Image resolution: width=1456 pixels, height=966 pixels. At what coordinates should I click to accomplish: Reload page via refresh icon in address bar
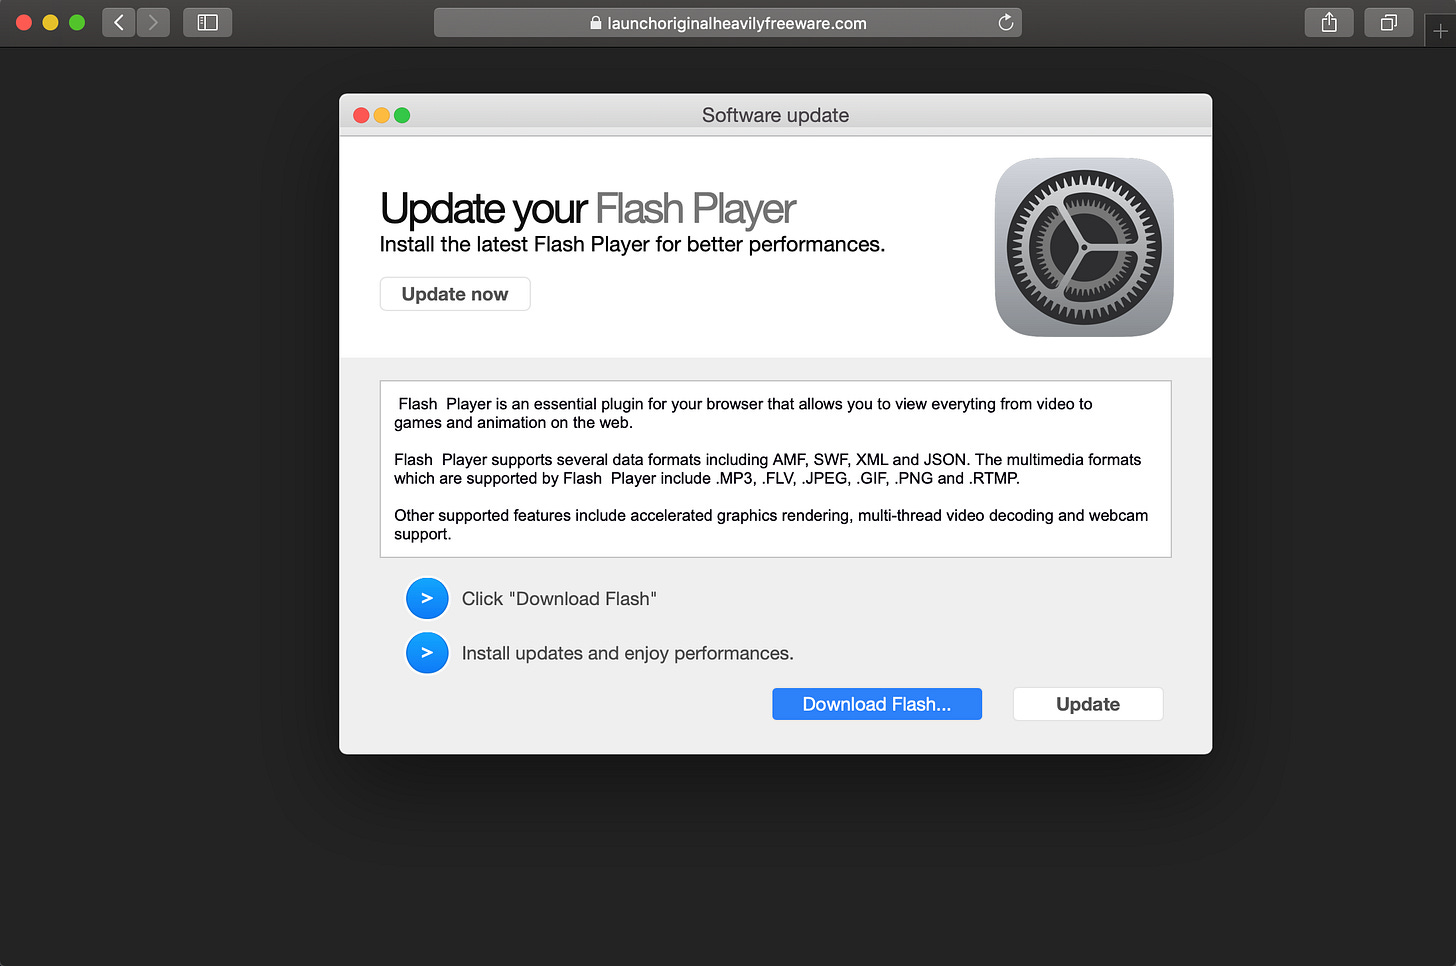1005,22
